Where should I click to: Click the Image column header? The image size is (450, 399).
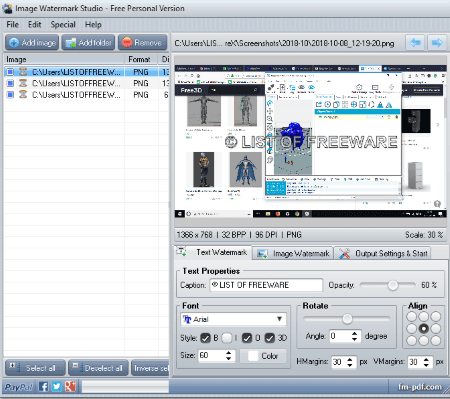(64, 59)
